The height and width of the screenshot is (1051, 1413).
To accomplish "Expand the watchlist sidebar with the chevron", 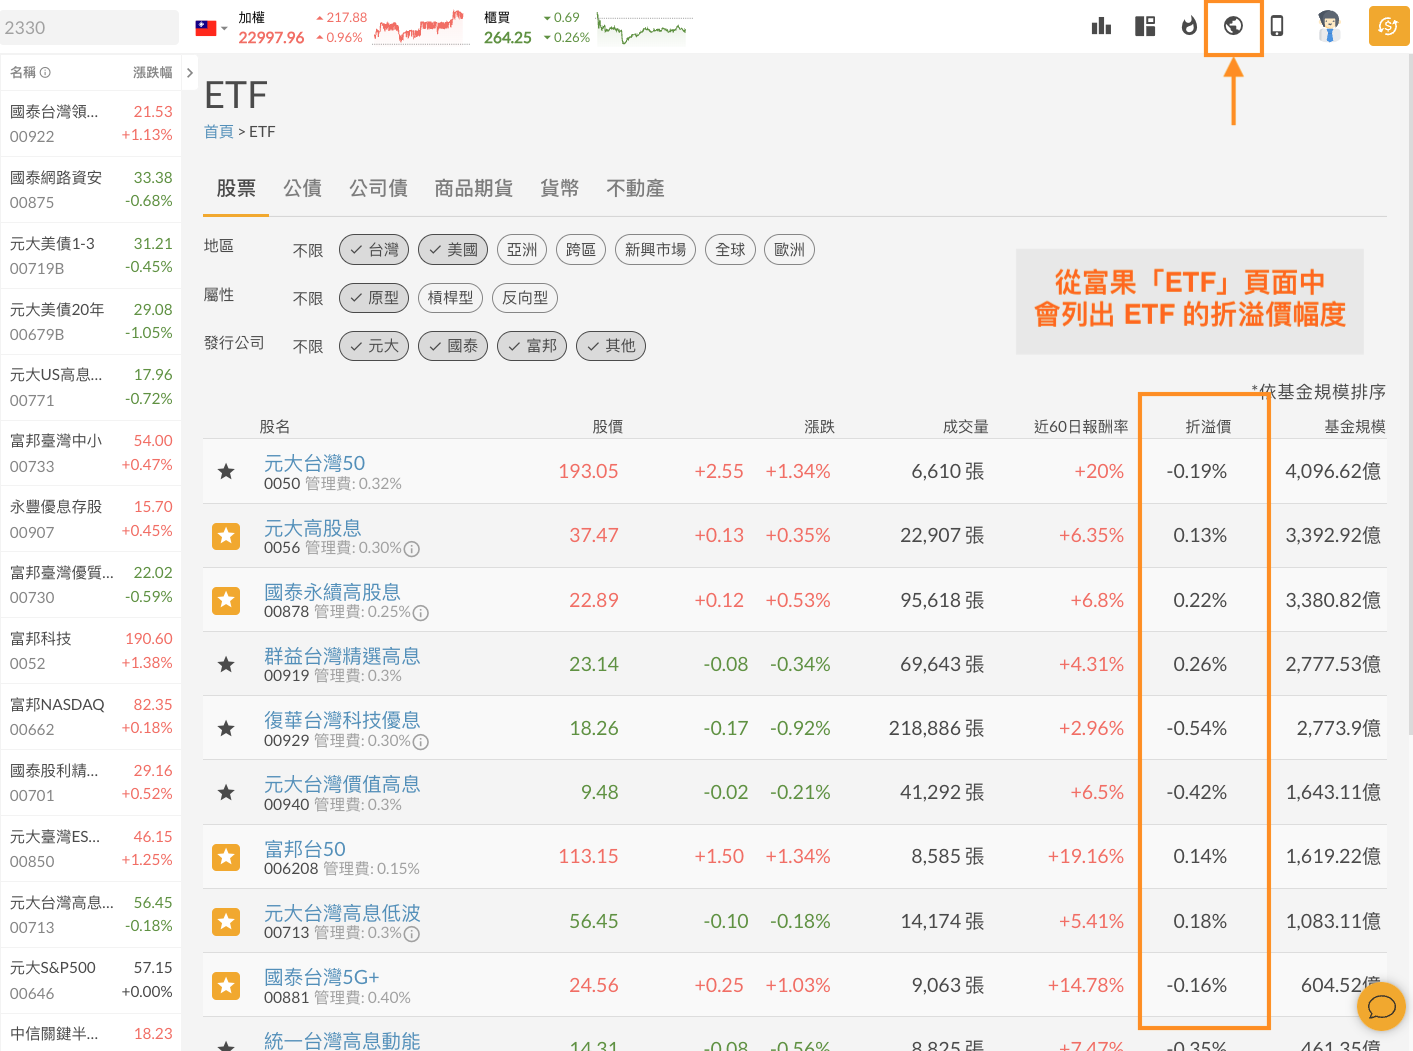I will coord(189,72).
